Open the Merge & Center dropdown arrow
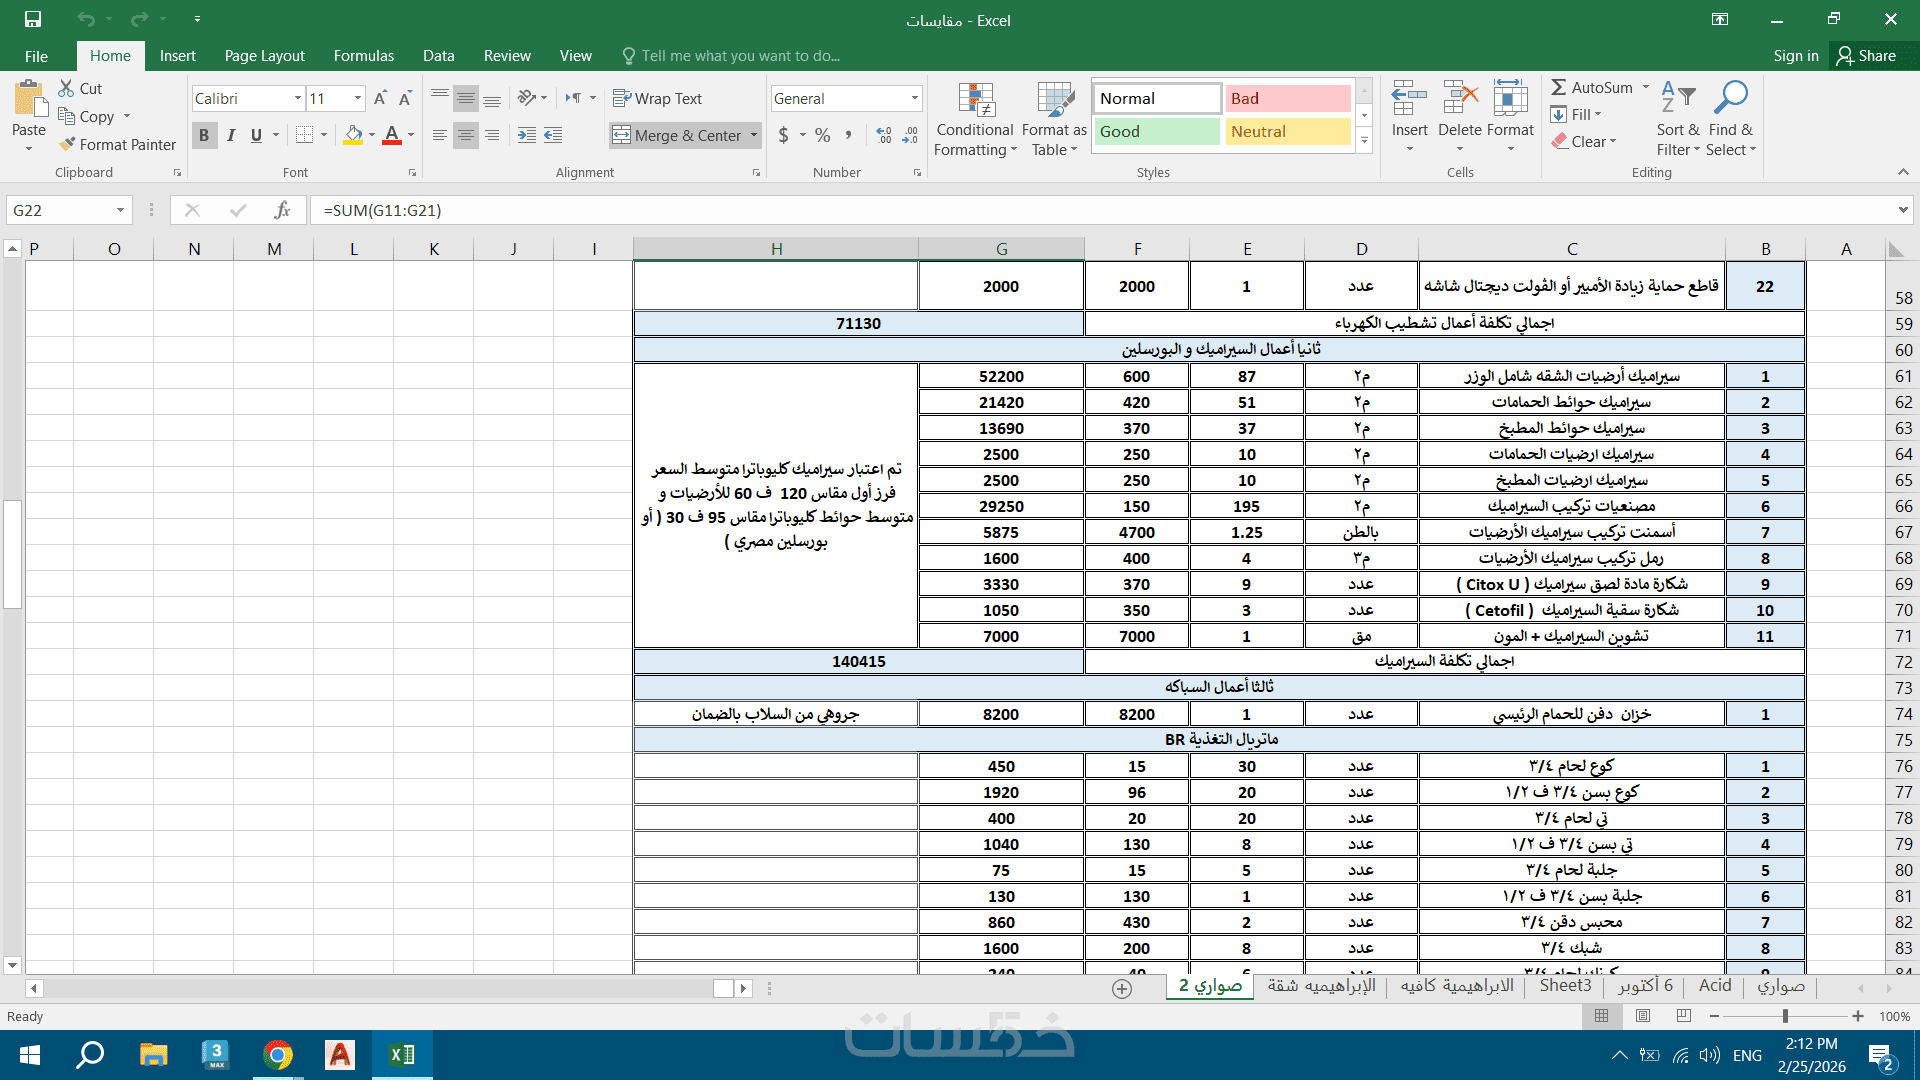1920x1080 pixels. pos(754,135)
